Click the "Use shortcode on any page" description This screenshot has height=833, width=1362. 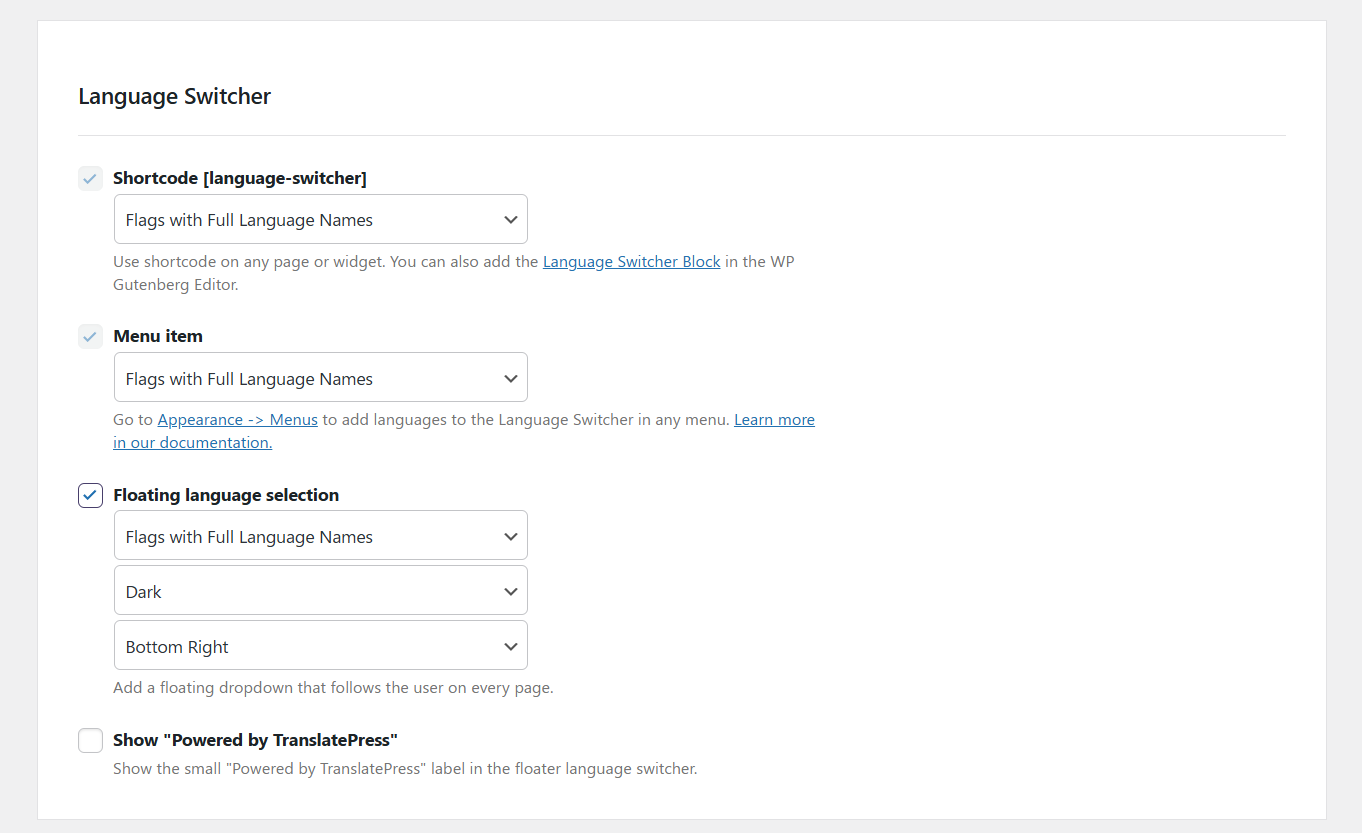[x=454, y=273]
